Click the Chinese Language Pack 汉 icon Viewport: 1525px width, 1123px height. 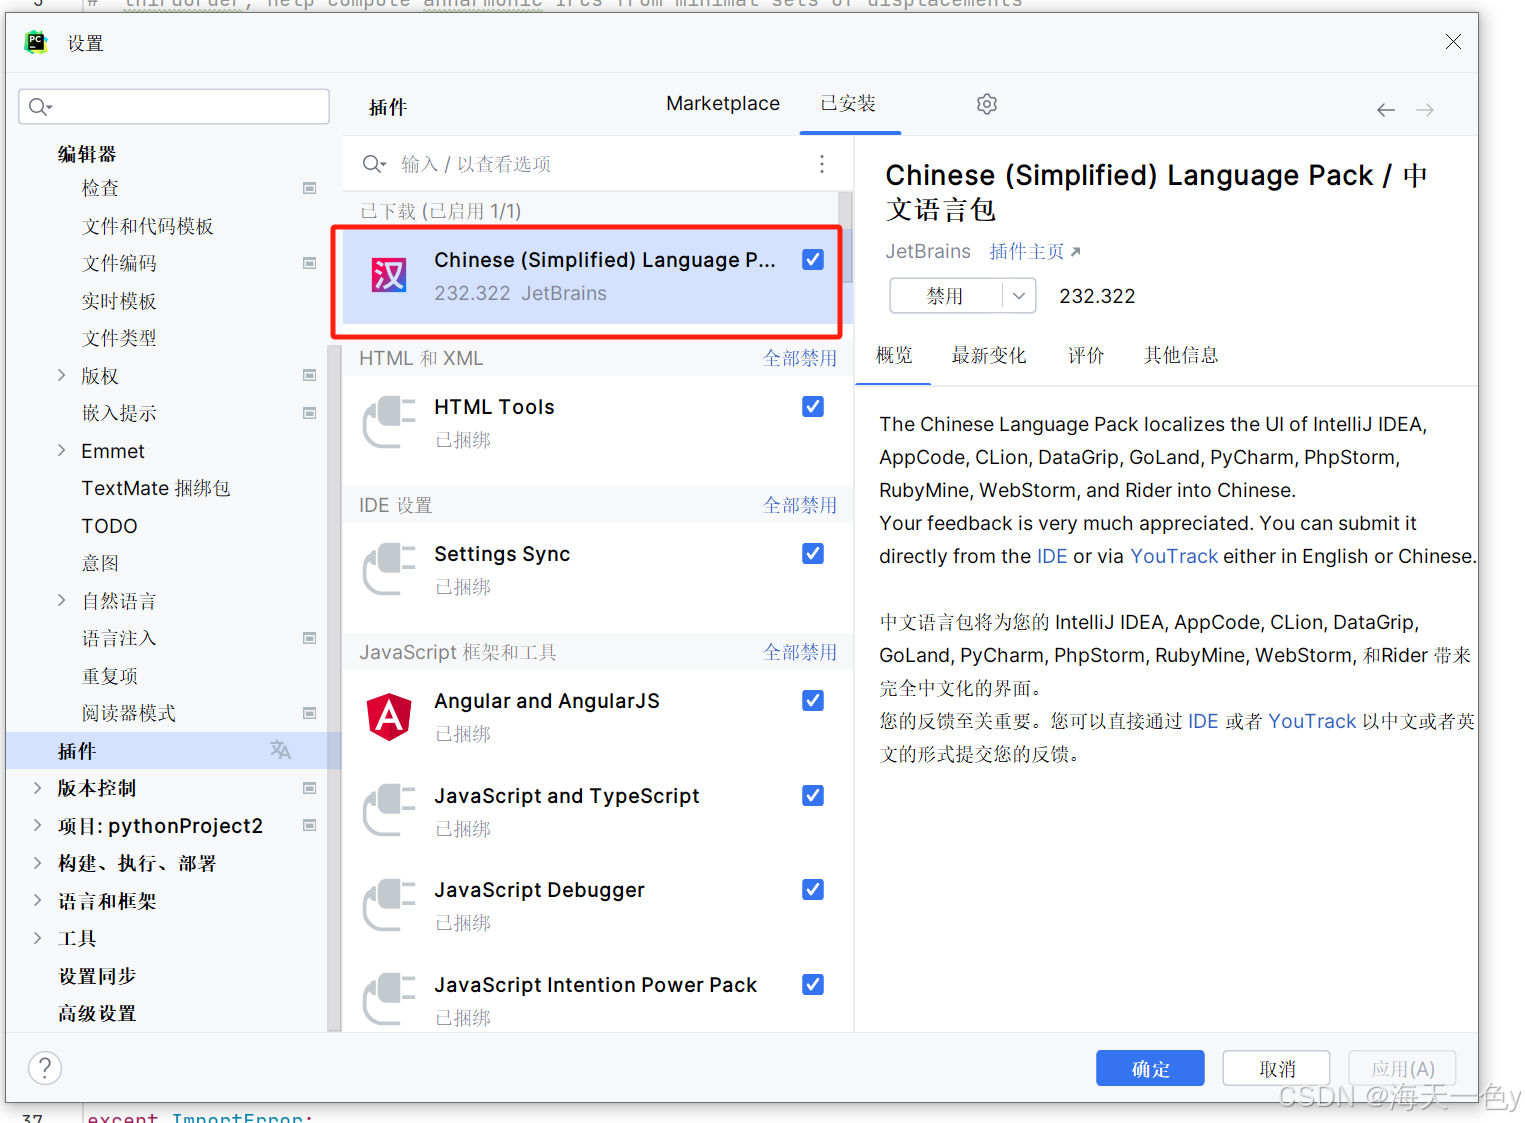[x=389, y=274]
